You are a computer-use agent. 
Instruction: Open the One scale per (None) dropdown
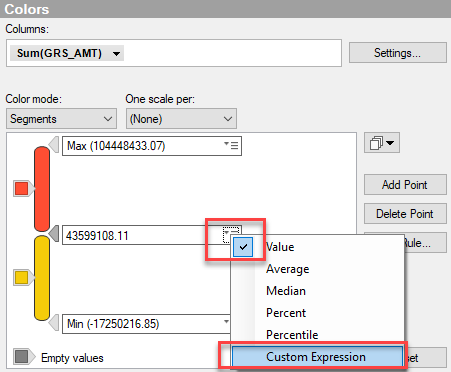pyautogui.click(x=181, y=119)
